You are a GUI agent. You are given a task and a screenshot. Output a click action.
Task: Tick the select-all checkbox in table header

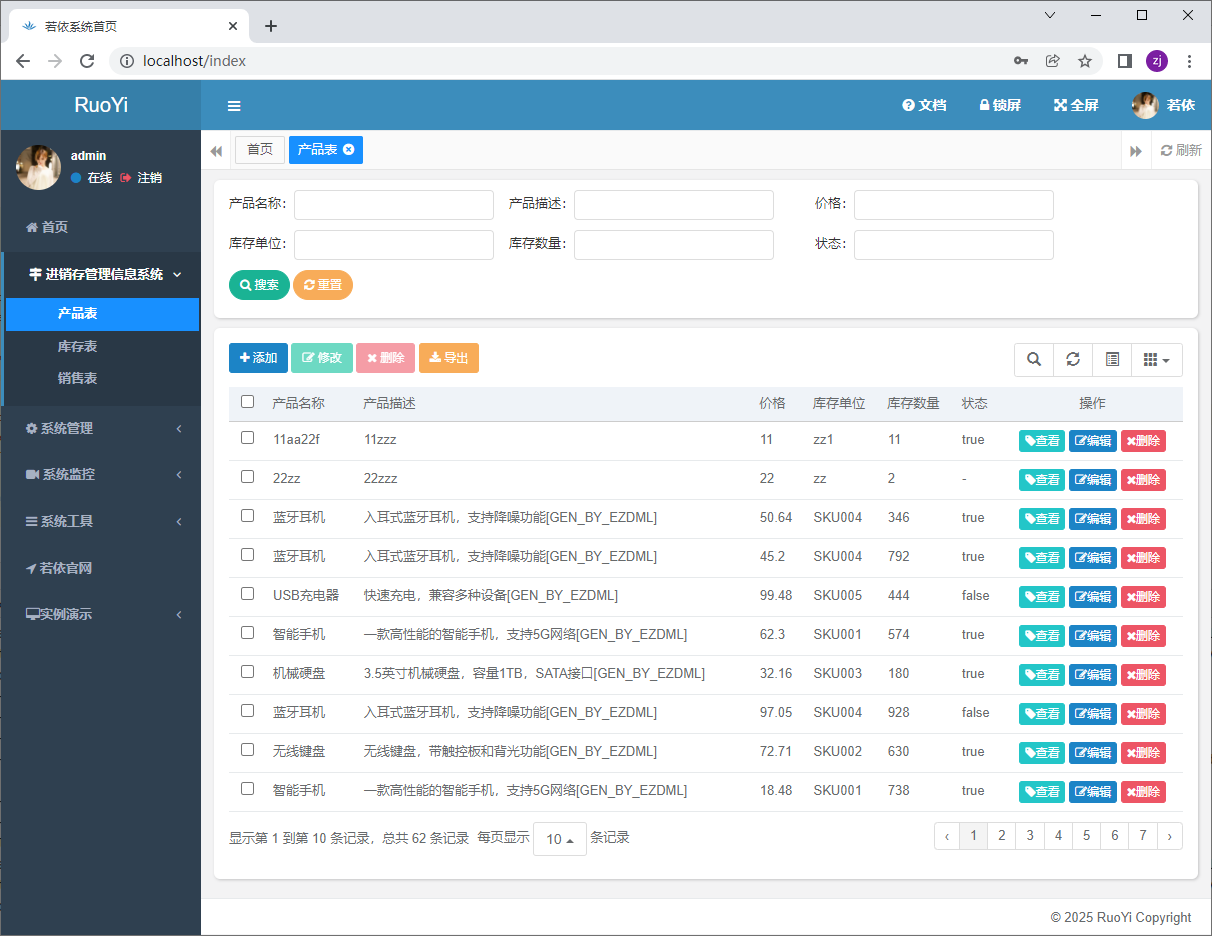248,402
